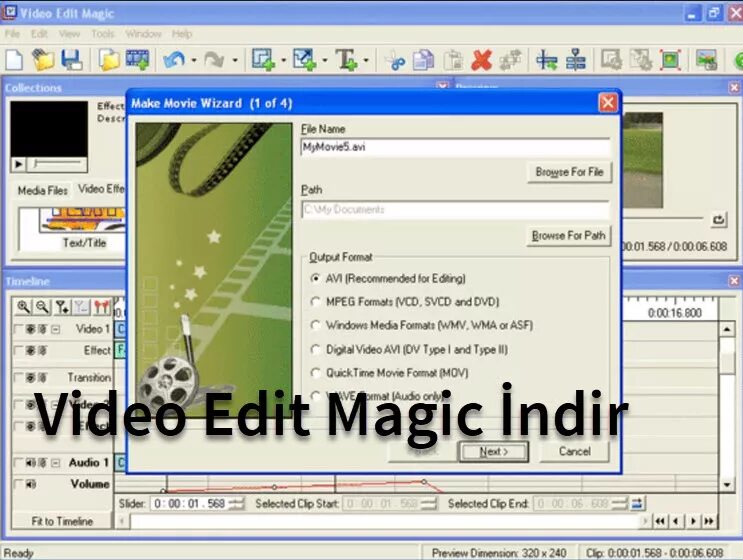Click the Browse For Path button
This screenshot has width=743, height=560.
568,235
